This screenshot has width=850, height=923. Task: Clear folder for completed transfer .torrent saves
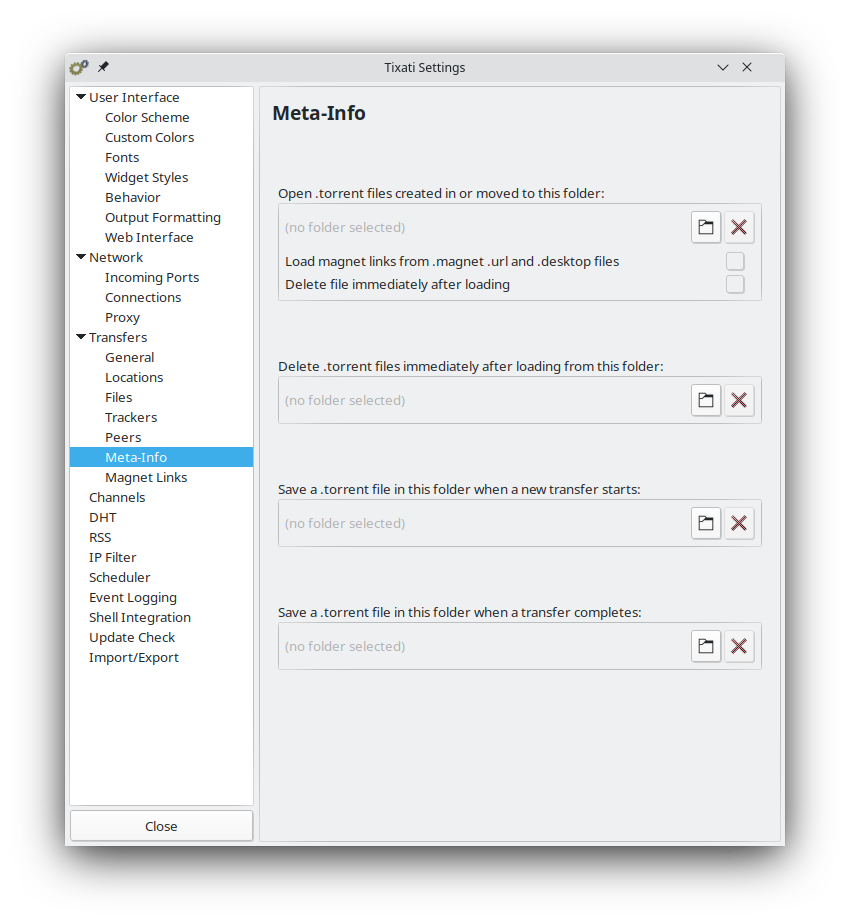point(739,645)
